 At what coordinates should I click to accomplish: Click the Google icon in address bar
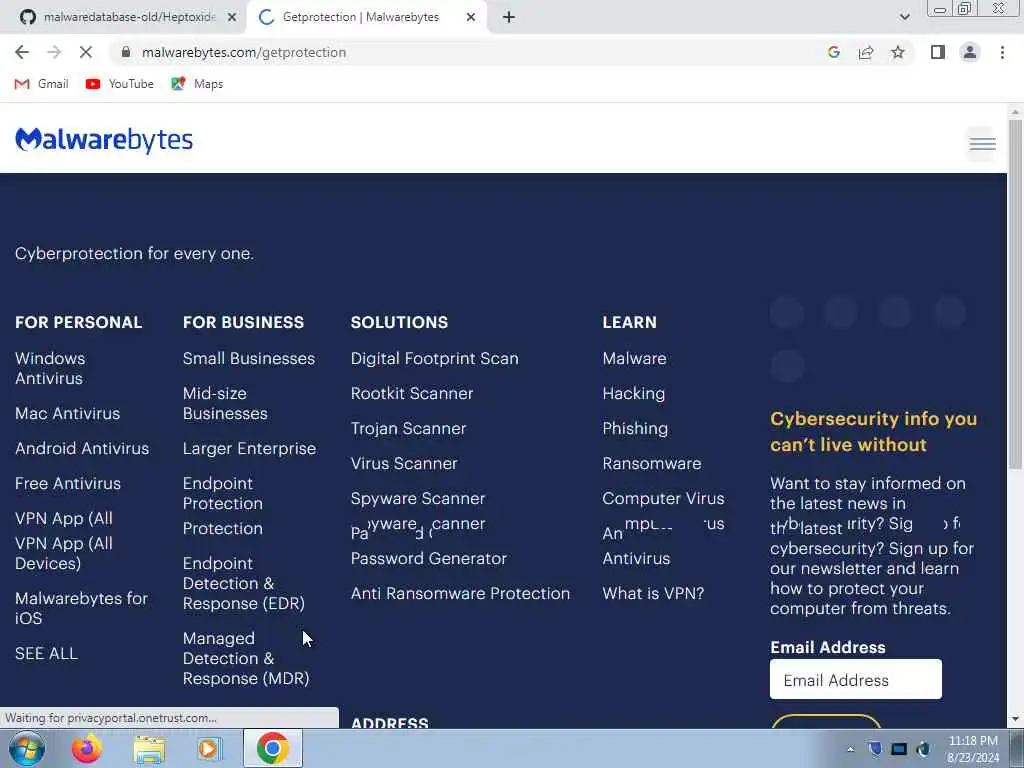pyautogui.click(x=833, y=52)
